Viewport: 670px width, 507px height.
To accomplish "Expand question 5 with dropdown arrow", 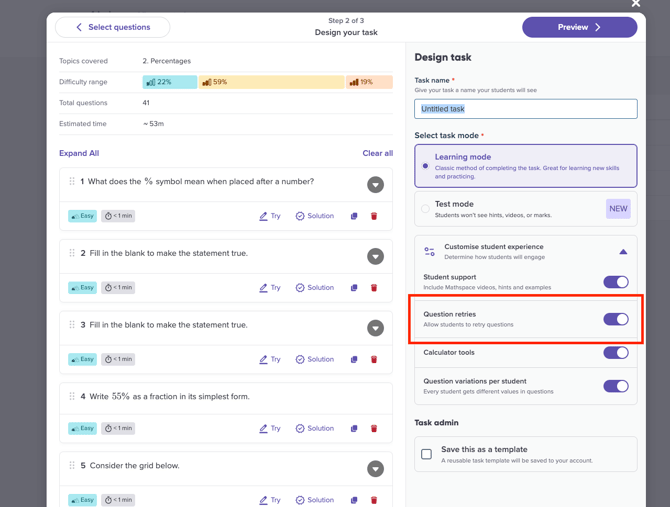I will (x=375, y=469).
